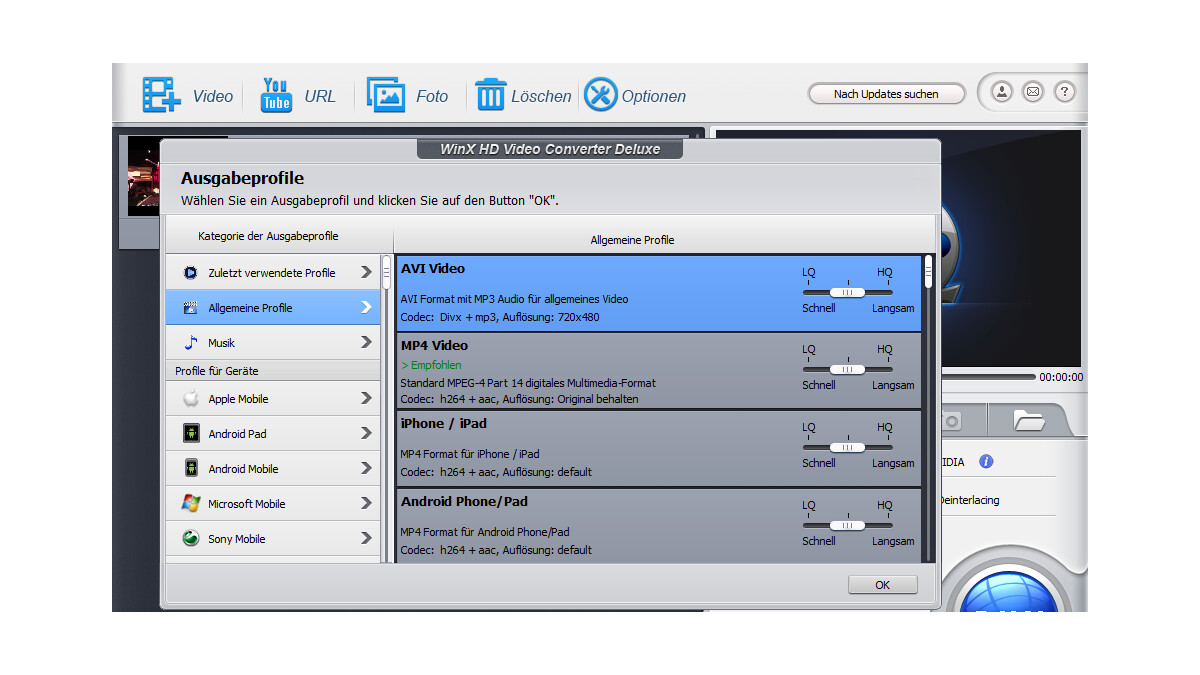Click 'MP4 Format für iPhone / iPad' description

pyautogui.click(x=470, y=454)
